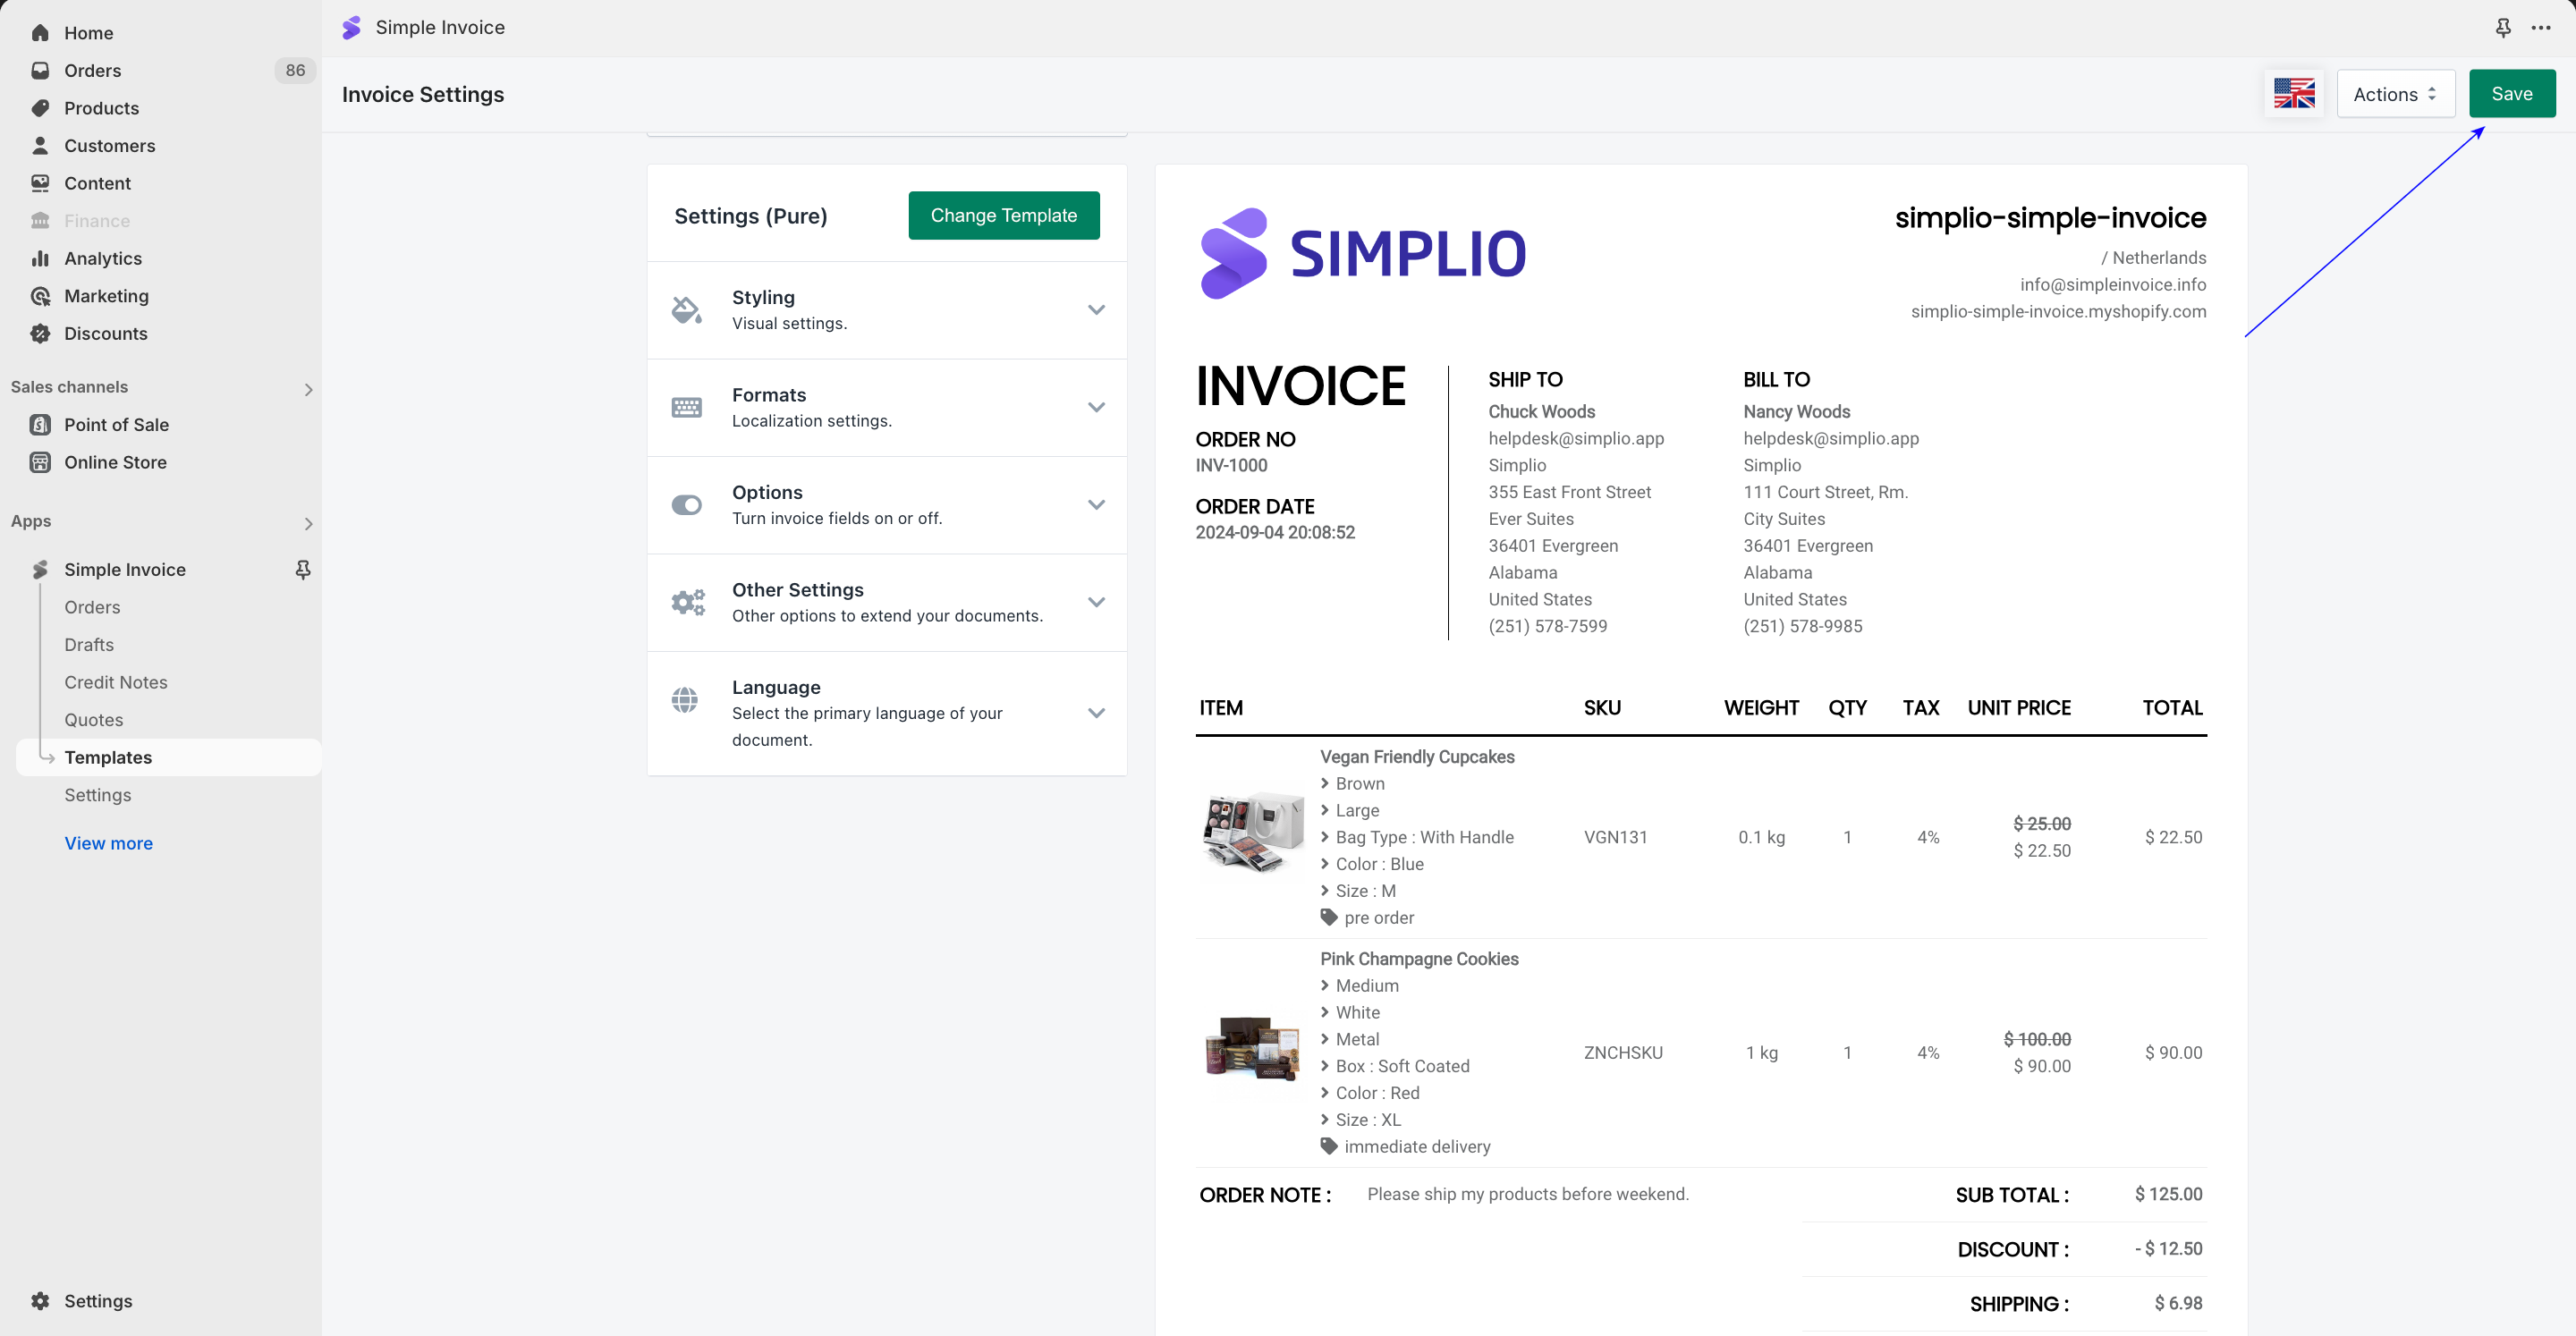Click the Styling paint bucket icon

pyautogui.click(x=686, y=310)
